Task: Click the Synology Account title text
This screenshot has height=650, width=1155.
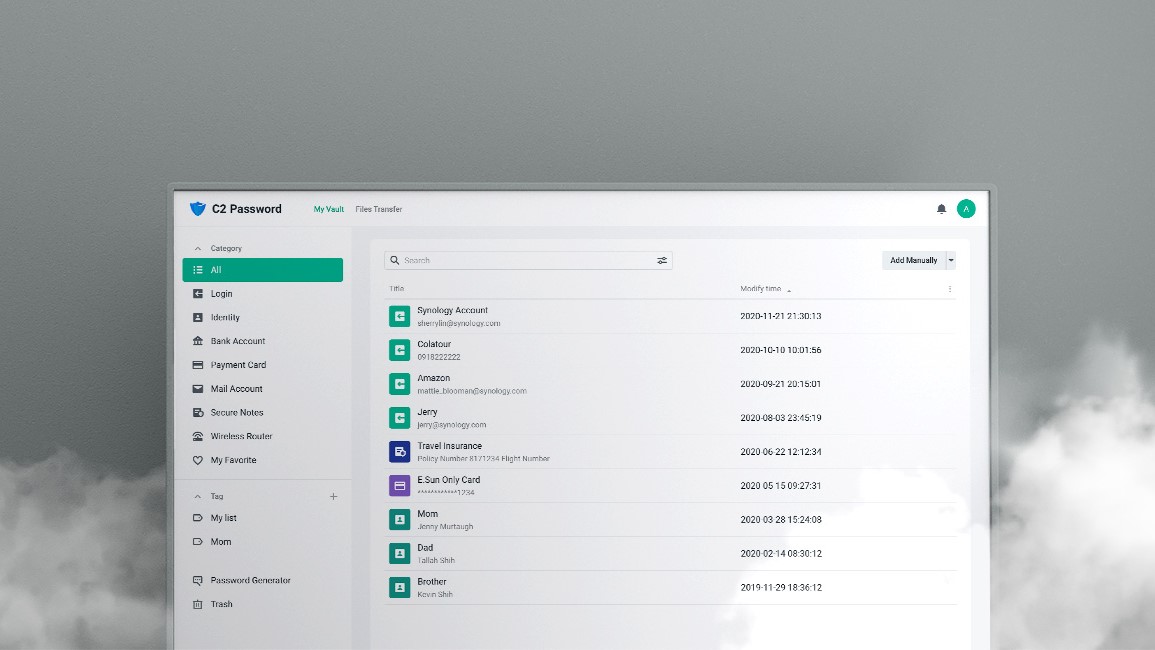Action: click(452, 310)
